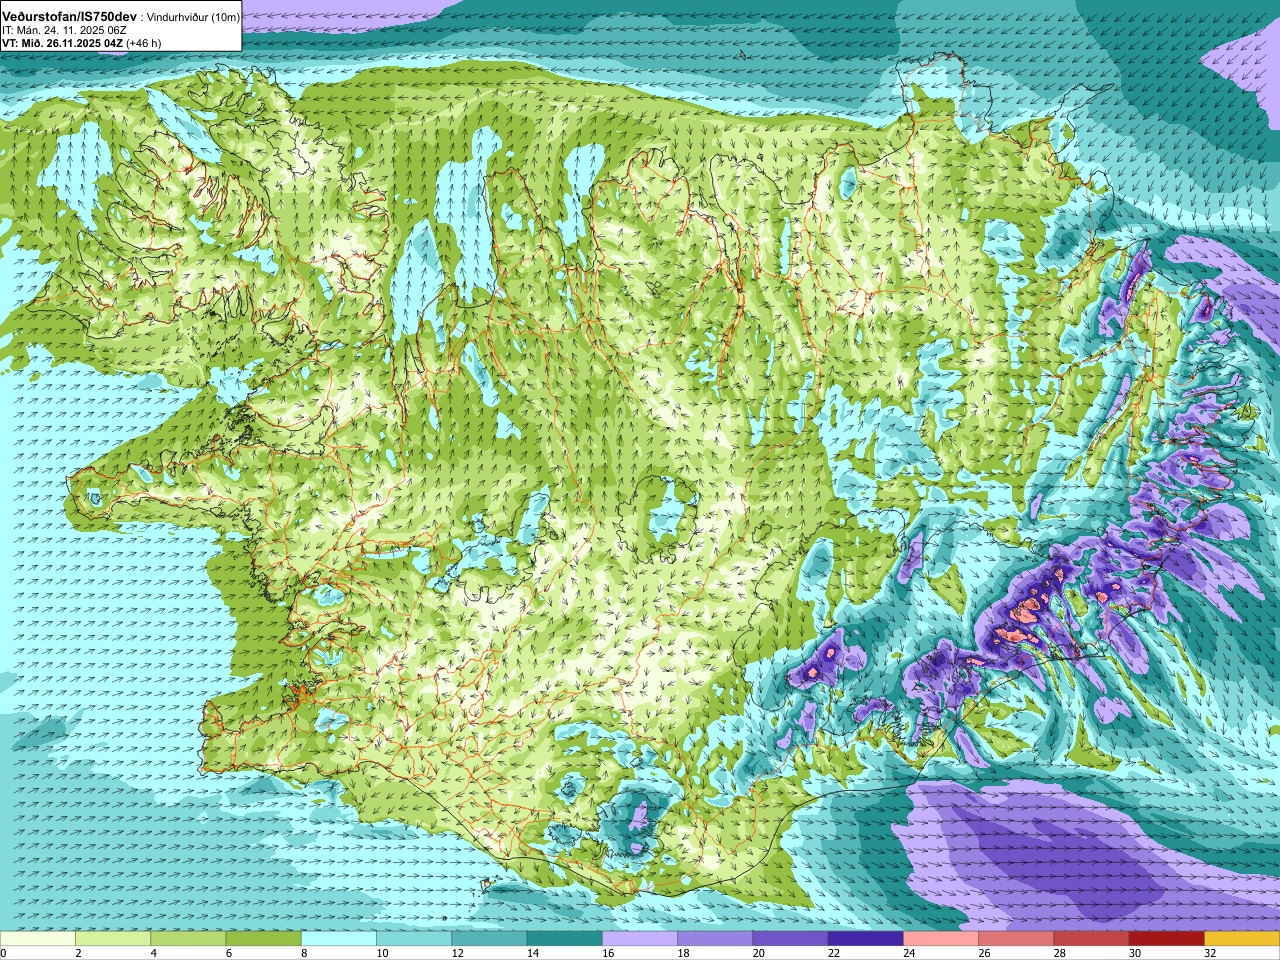Image resolution: width=1280 pixels, height=960 pixels.
Task: Choose the green 6–8 legend segment
Action: pos(263,939)
